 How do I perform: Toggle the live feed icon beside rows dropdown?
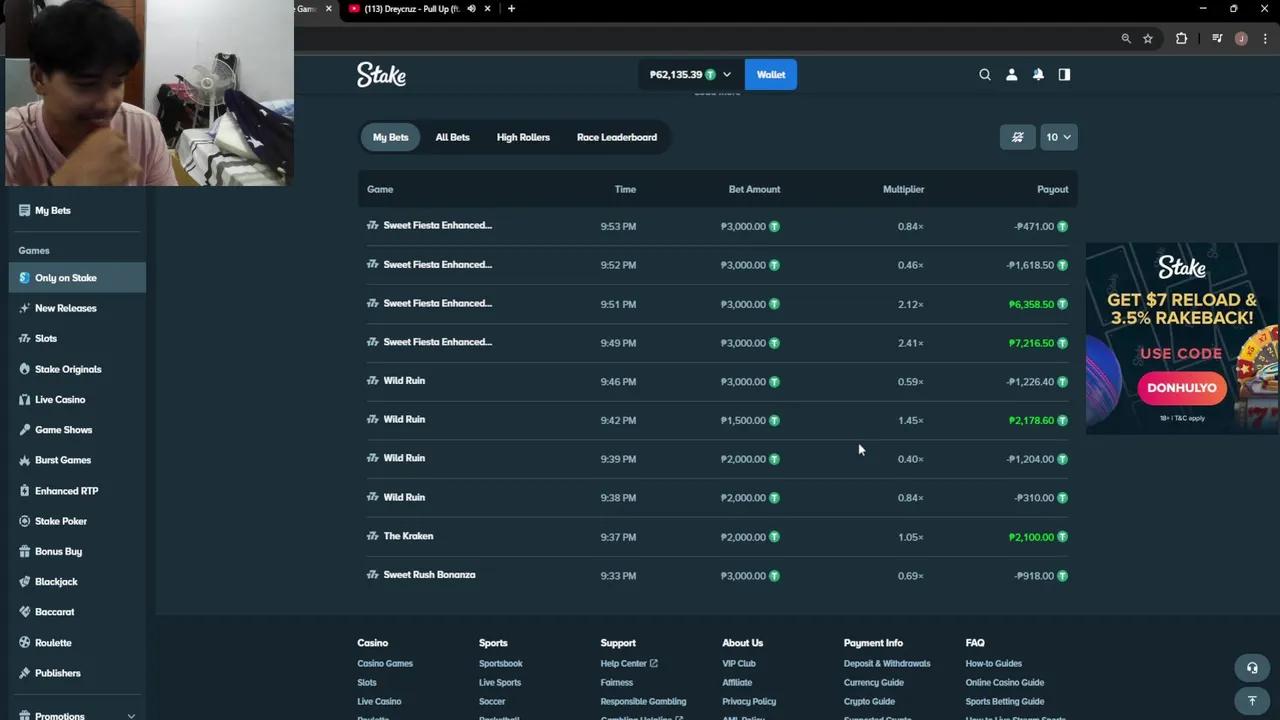[x=1017, y=137]
